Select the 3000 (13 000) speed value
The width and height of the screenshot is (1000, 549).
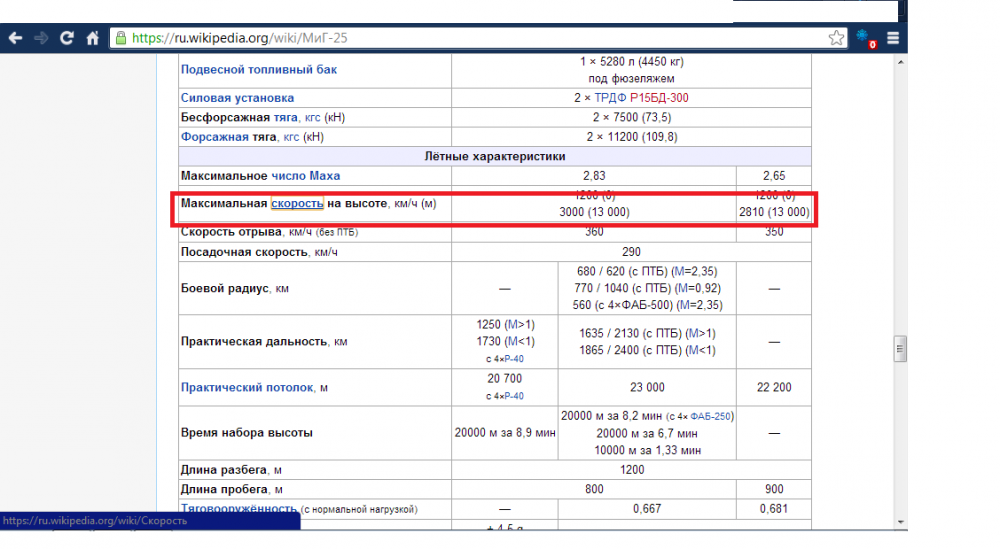(x=594, y=212)
